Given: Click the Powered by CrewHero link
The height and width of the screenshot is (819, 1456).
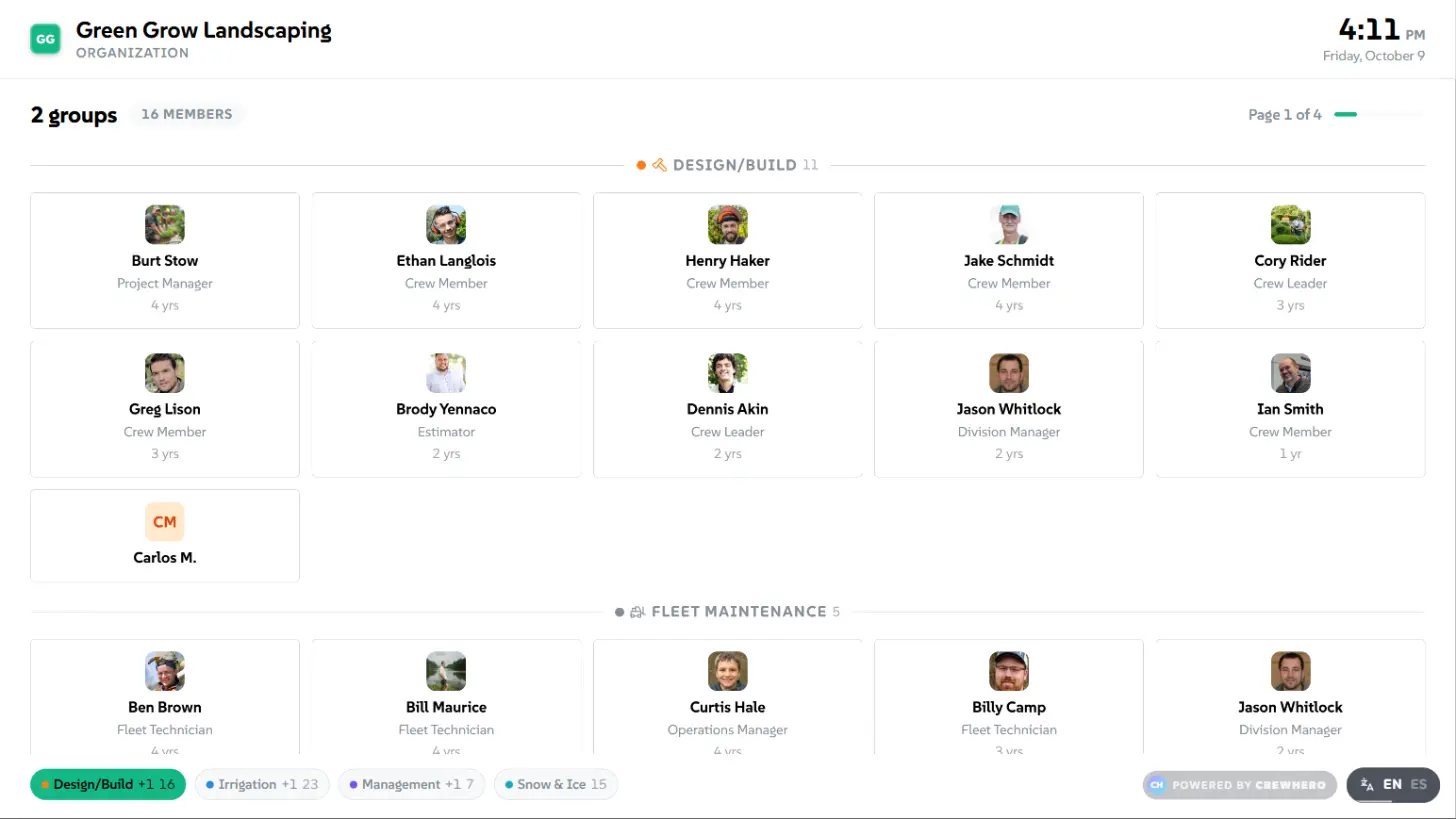Looking at the screenshot, I should (x=1240, y=785).
